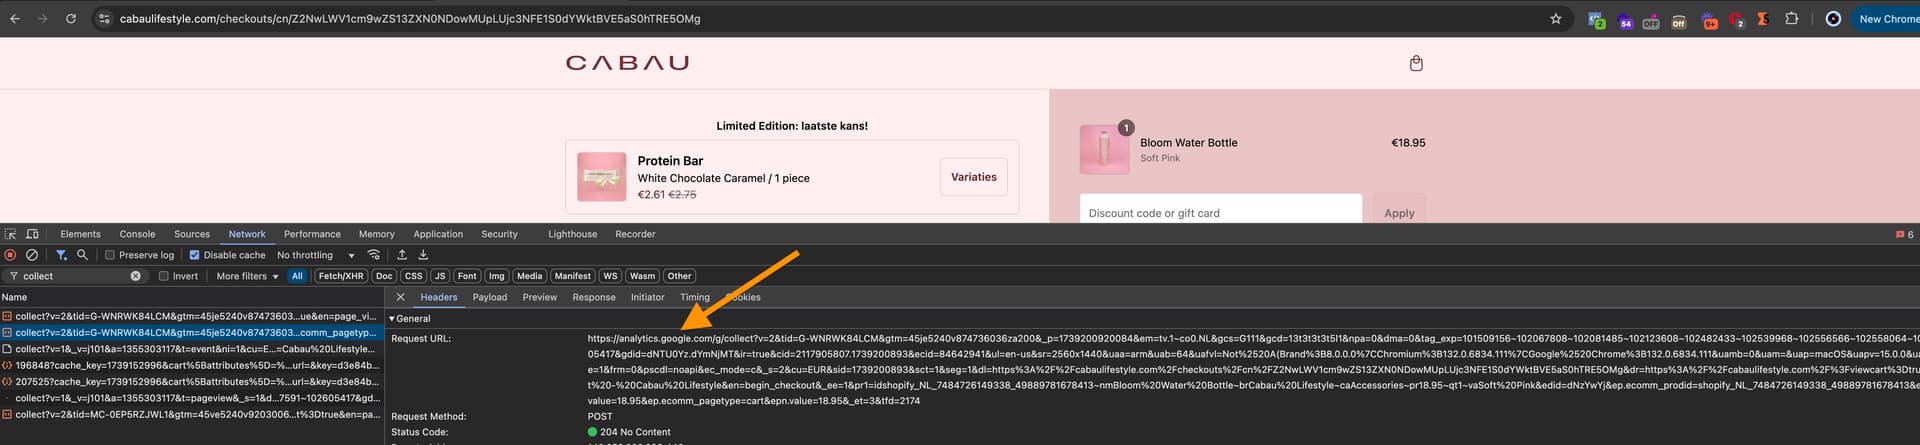Open the Lighthouse panel tab
Viewport: 1920px width, 445px height.
572,234
